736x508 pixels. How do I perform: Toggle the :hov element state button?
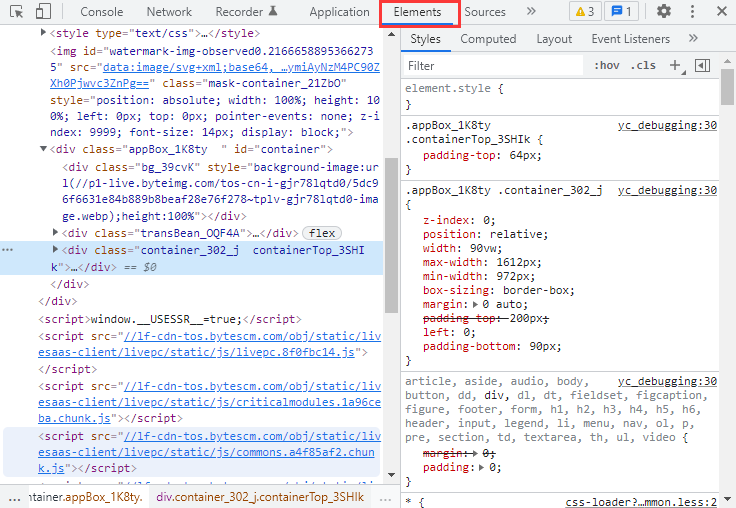pos(606,66)
